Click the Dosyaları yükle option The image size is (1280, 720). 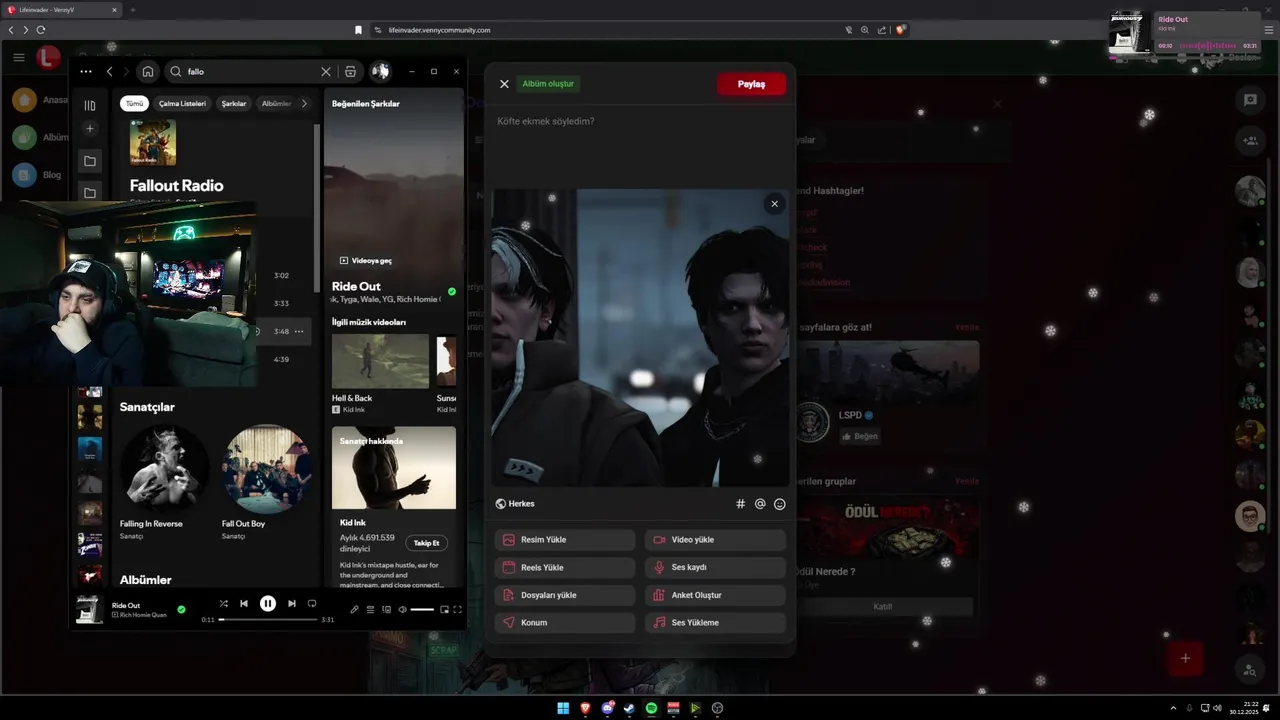click(x=565, y=595)
